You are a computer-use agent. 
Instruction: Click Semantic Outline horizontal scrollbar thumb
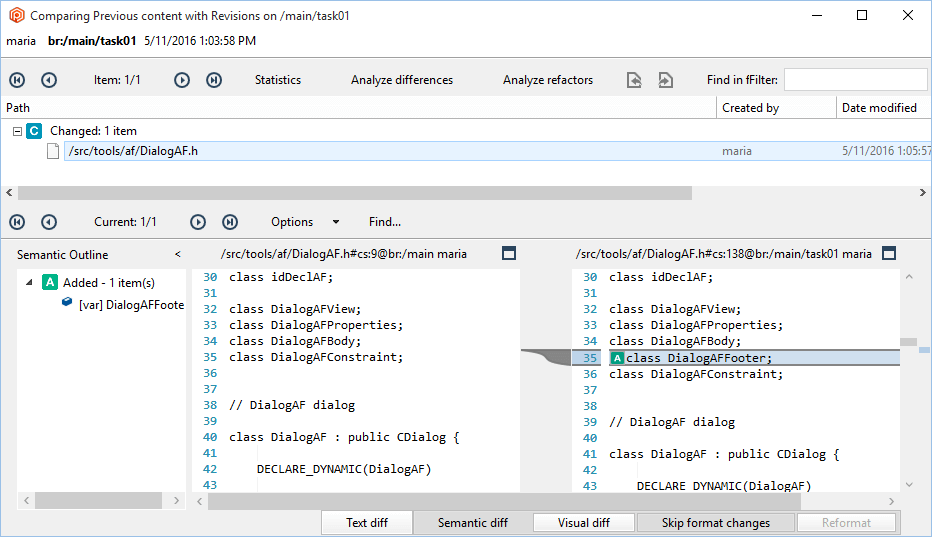pos(99,501)
